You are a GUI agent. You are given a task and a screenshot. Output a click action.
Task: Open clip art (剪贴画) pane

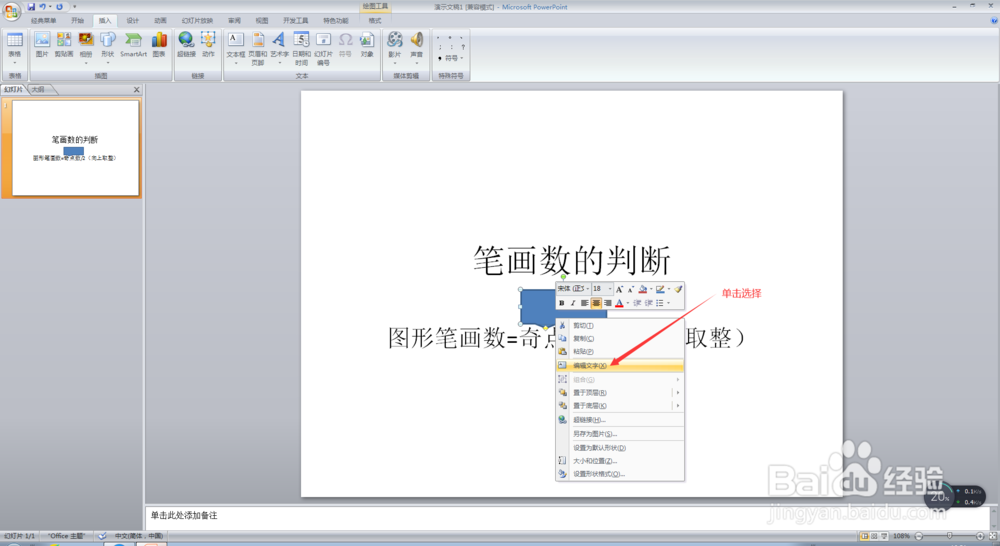(x=64, y=45)
